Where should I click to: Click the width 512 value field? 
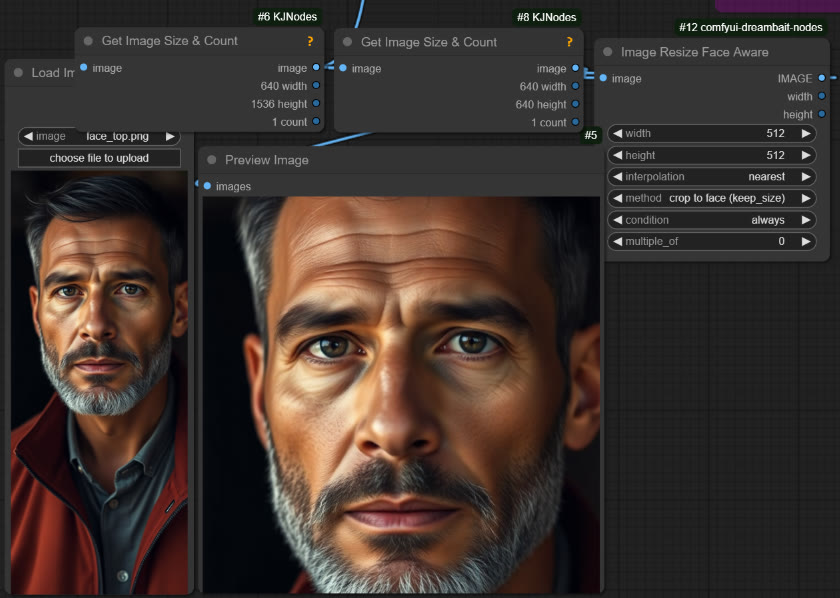(x=712, y=133)
